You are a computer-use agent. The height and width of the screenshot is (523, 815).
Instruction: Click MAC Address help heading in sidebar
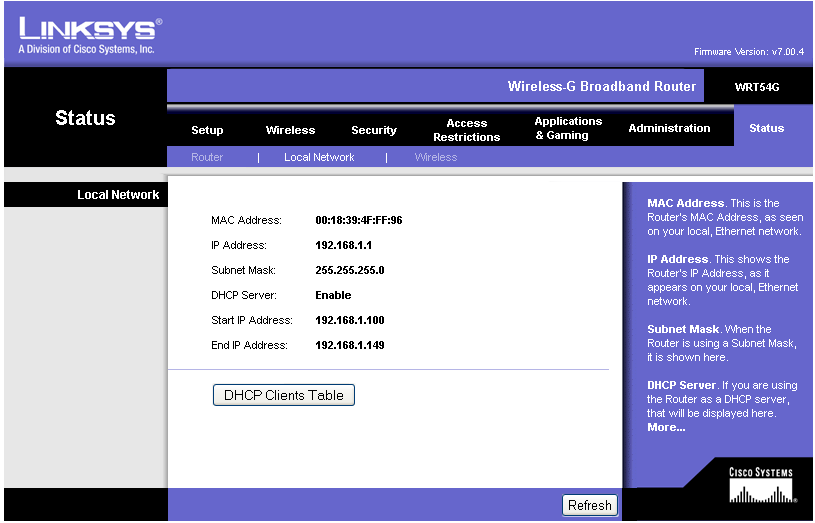click(686, 203)
